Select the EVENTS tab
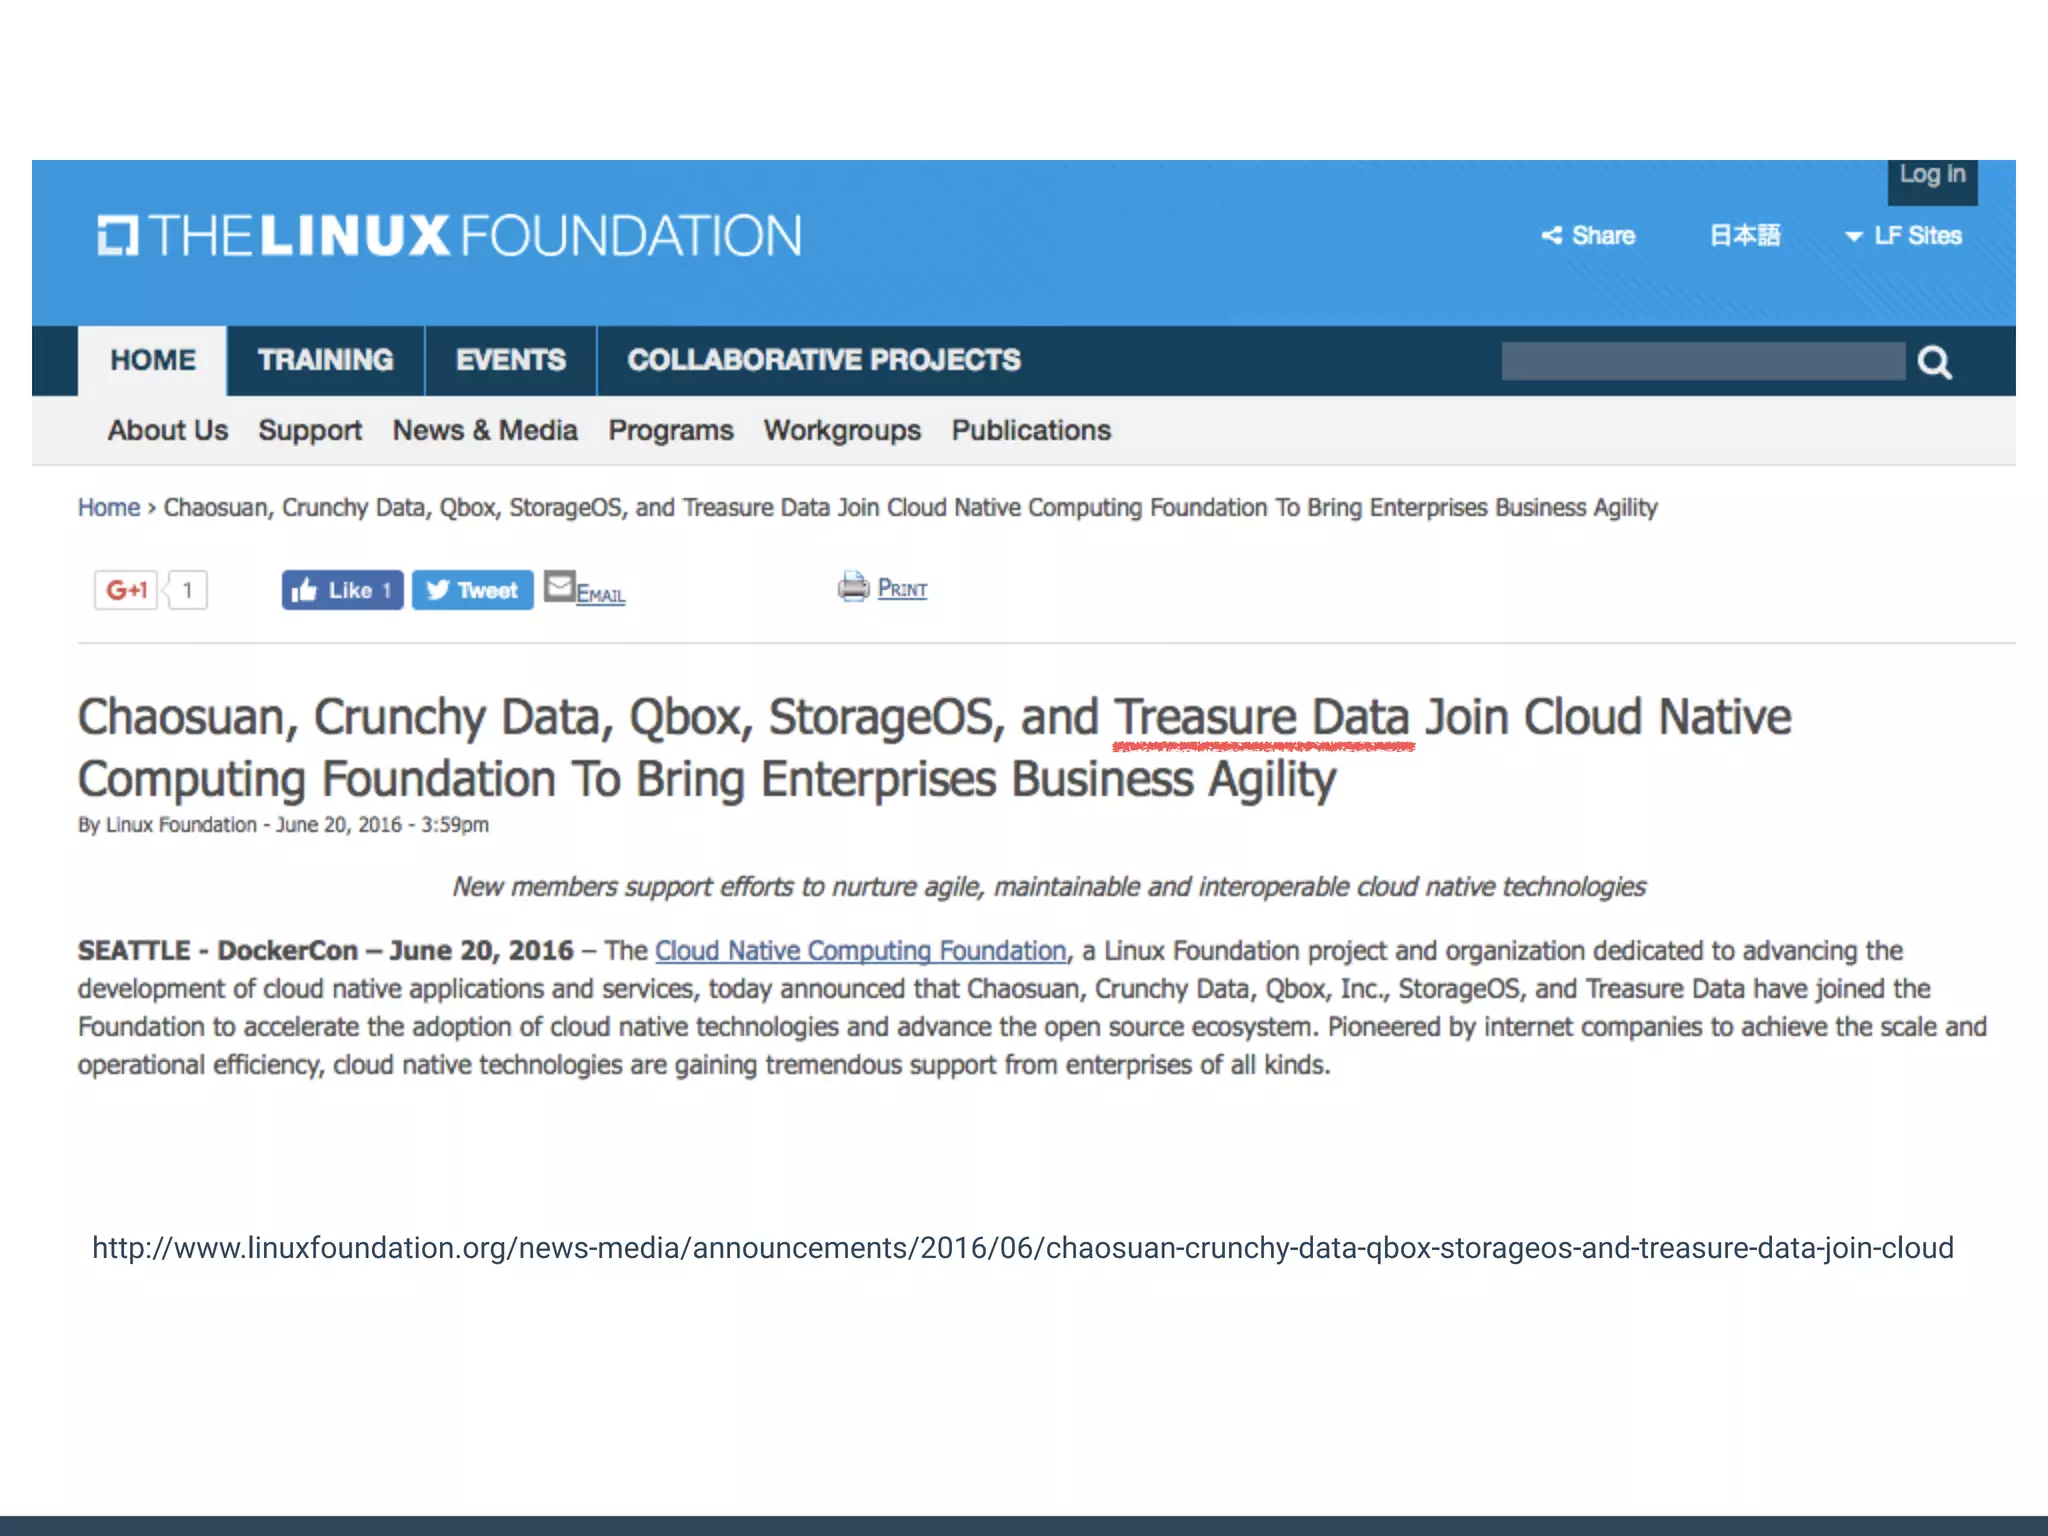 (511, 360)
